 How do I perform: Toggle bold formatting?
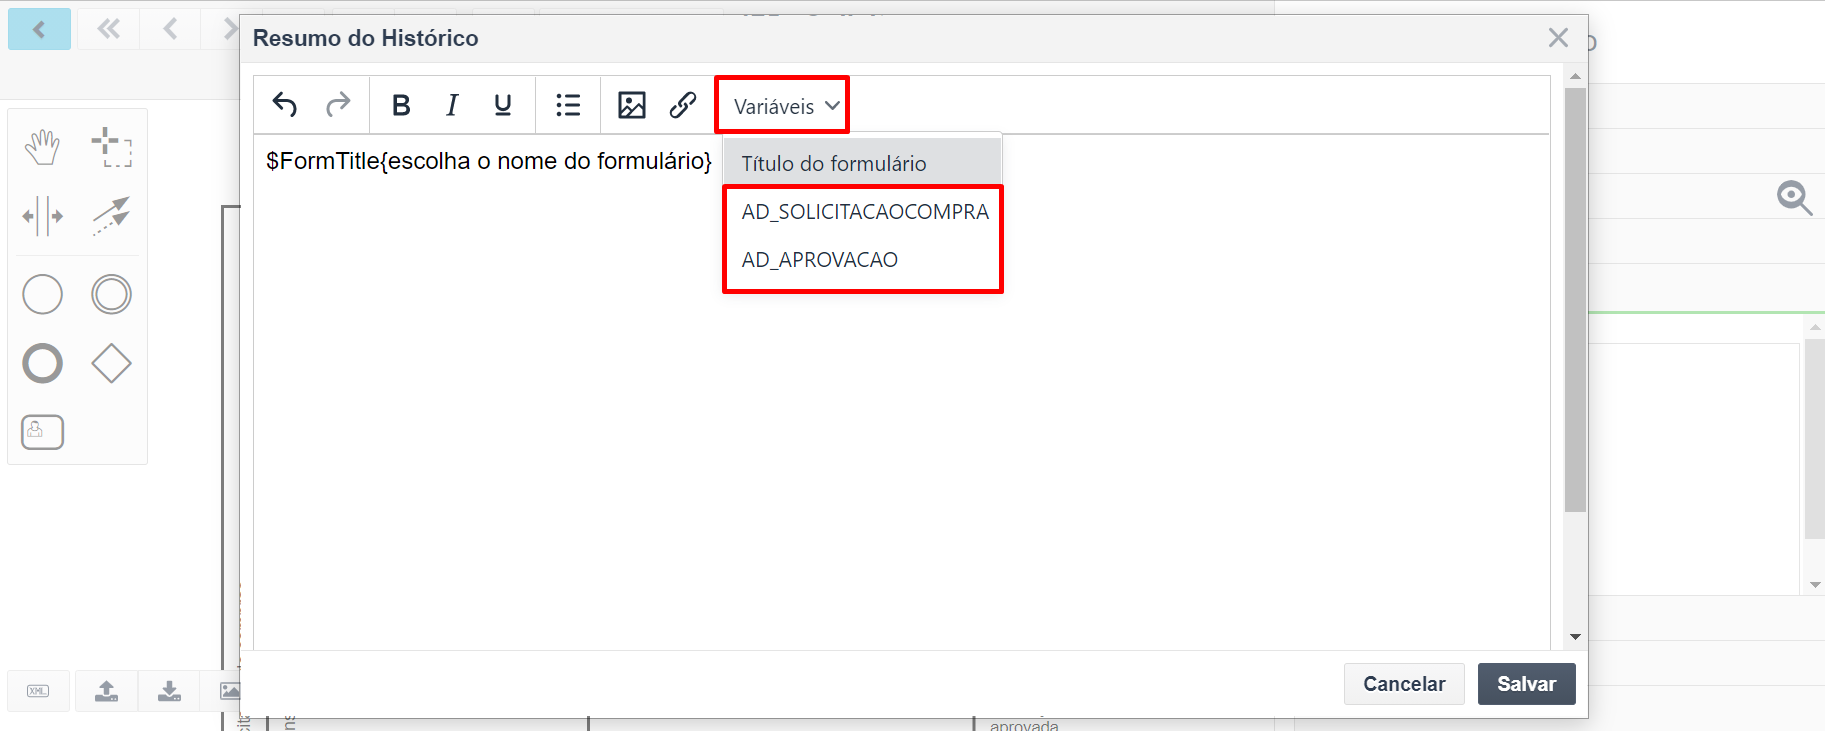pos(401,105)
